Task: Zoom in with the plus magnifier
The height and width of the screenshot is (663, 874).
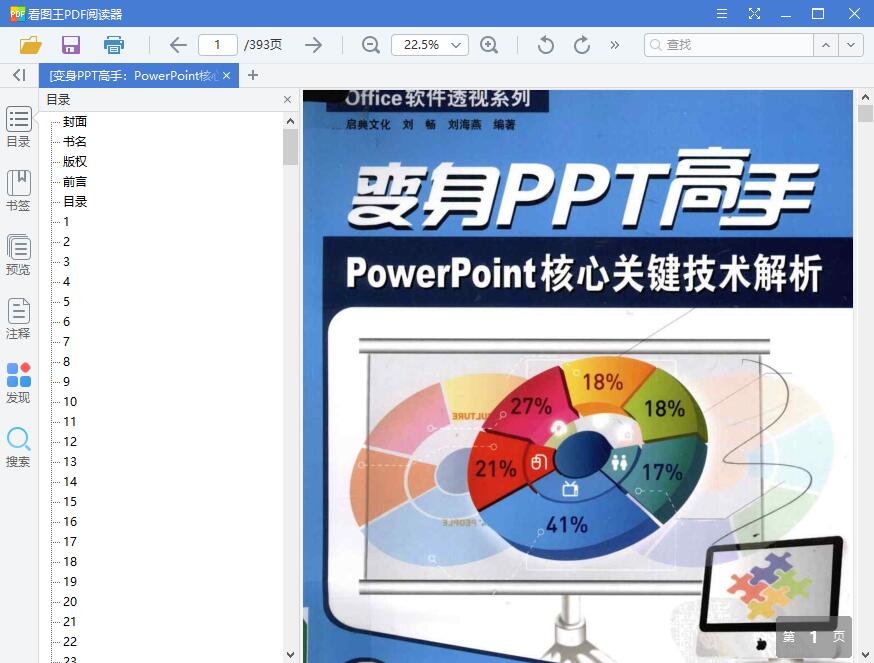Action: [489, 45]
